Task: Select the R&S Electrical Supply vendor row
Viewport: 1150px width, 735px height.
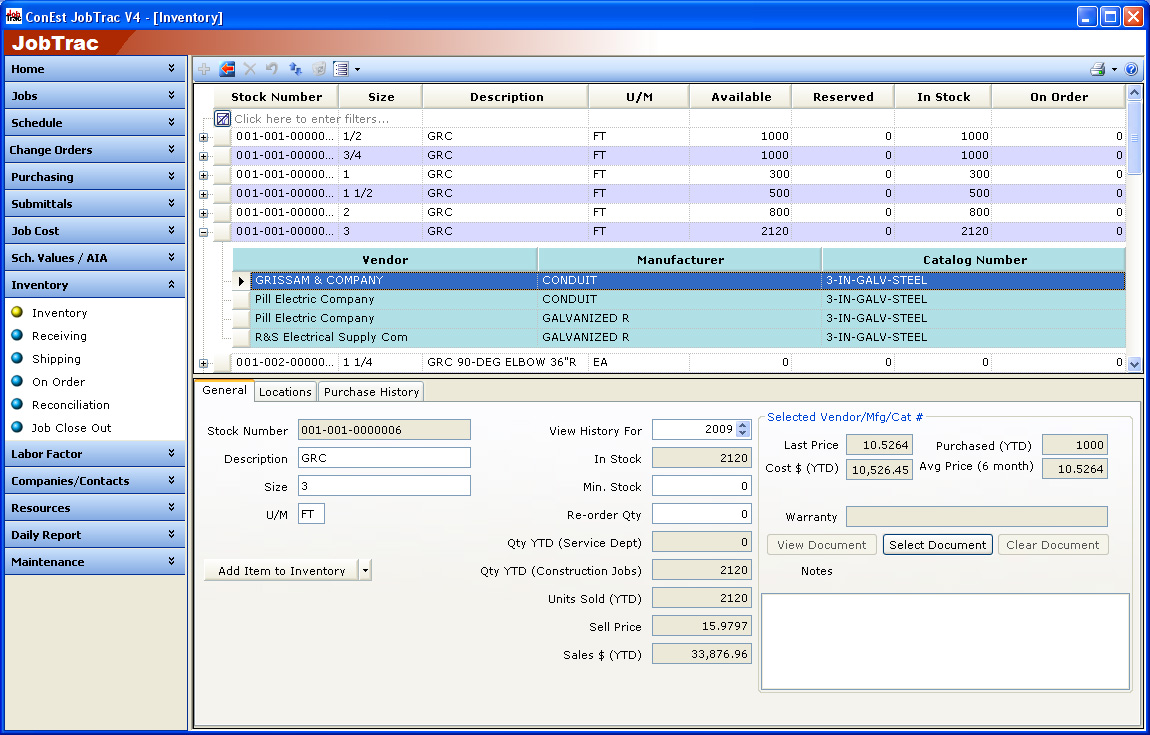Action: tap(331, 337)
